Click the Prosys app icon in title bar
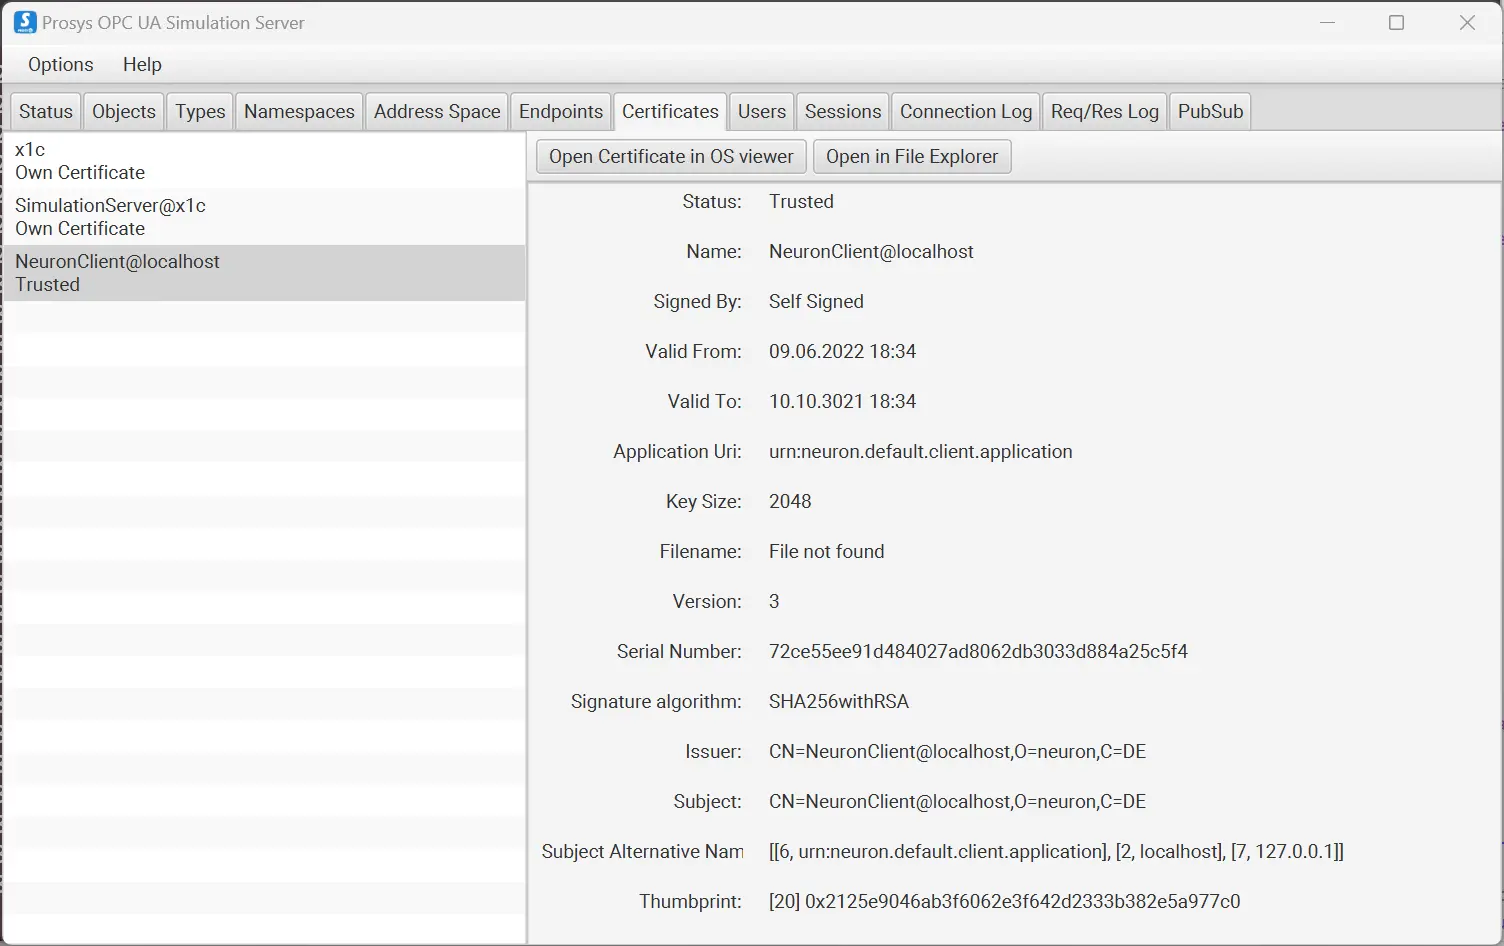 tap(25, 22)
